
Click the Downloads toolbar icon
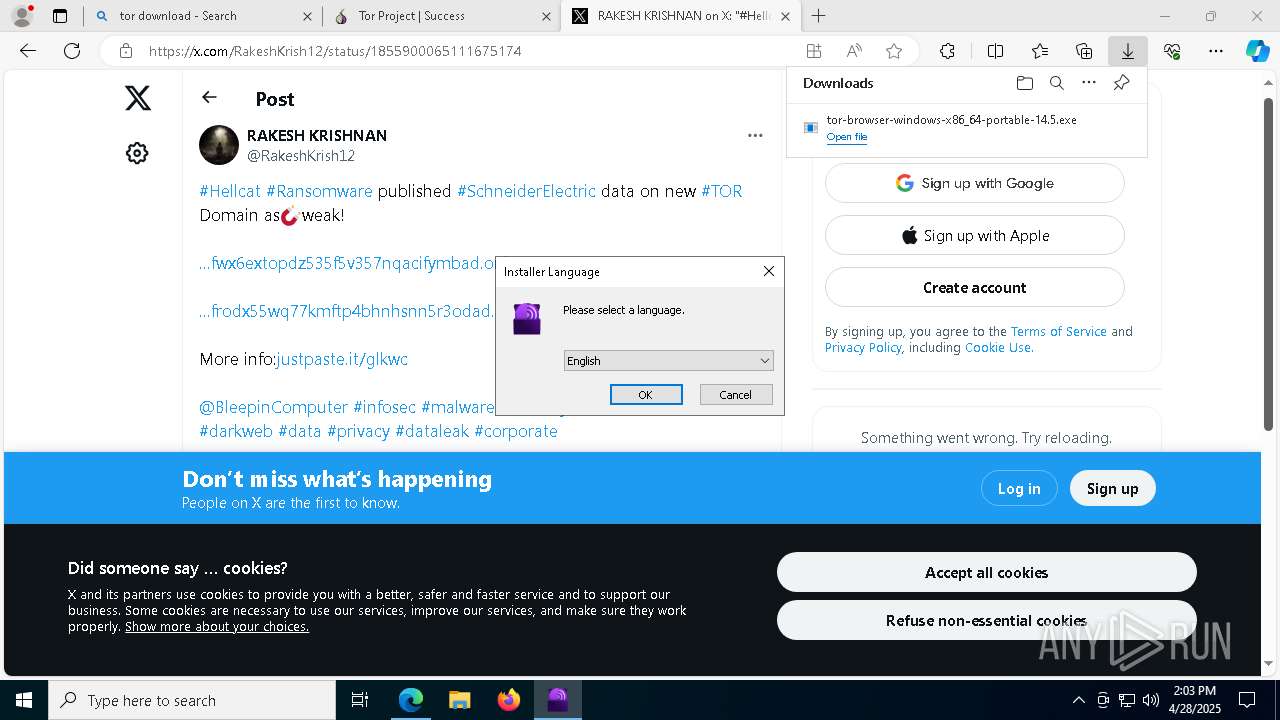1127,51
